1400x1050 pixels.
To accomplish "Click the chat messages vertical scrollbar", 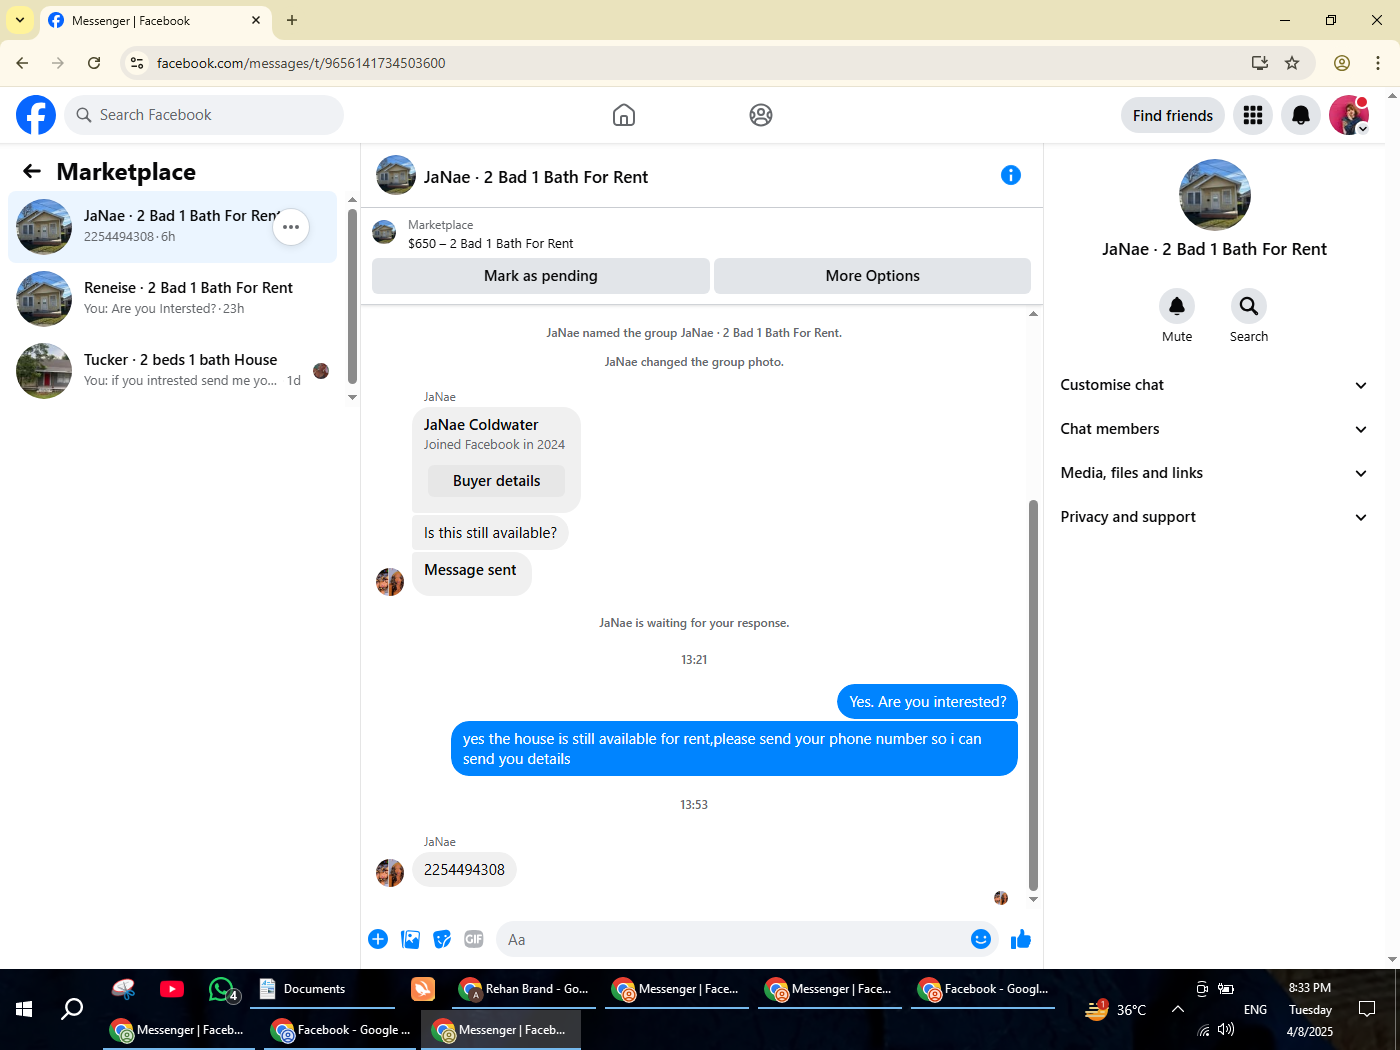I will click(1033, 695).
